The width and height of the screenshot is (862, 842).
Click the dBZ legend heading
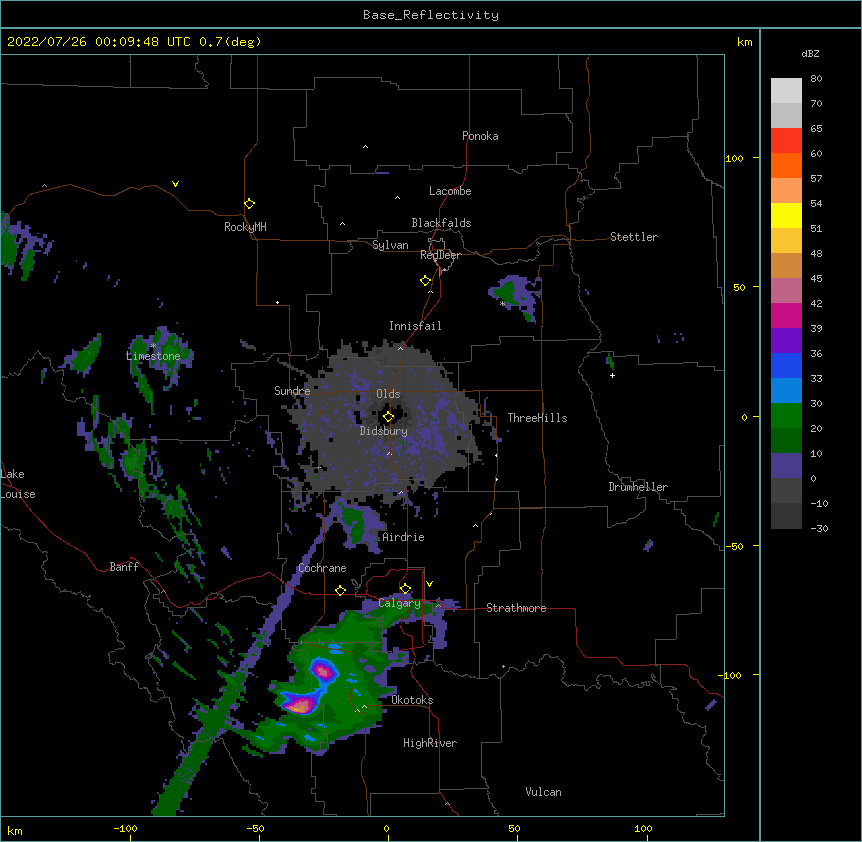[810, 53]
